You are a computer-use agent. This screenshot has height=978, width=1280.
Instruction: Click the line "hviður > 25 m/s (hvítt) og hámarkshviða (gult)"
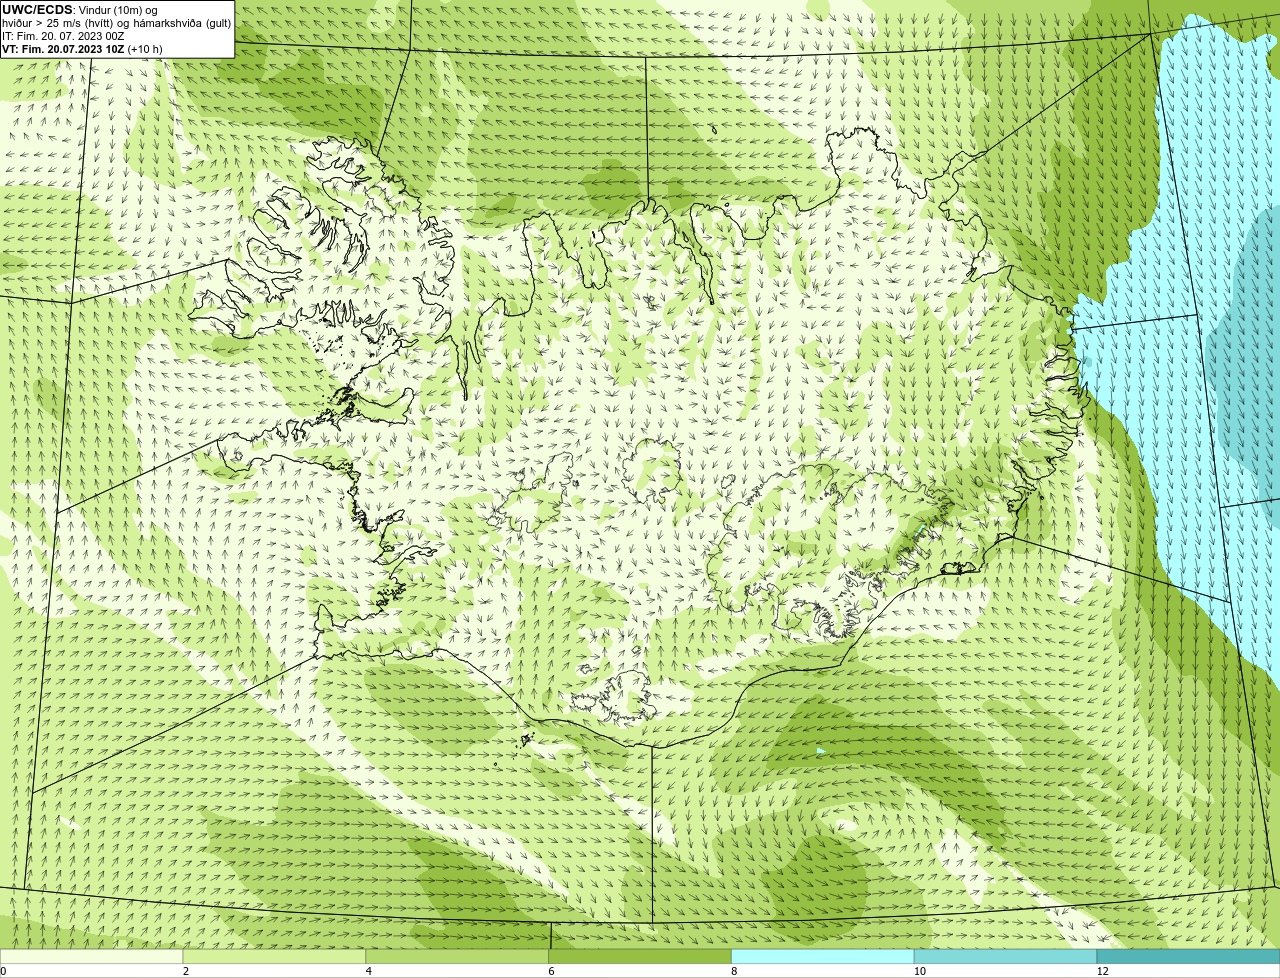[116, 23]
